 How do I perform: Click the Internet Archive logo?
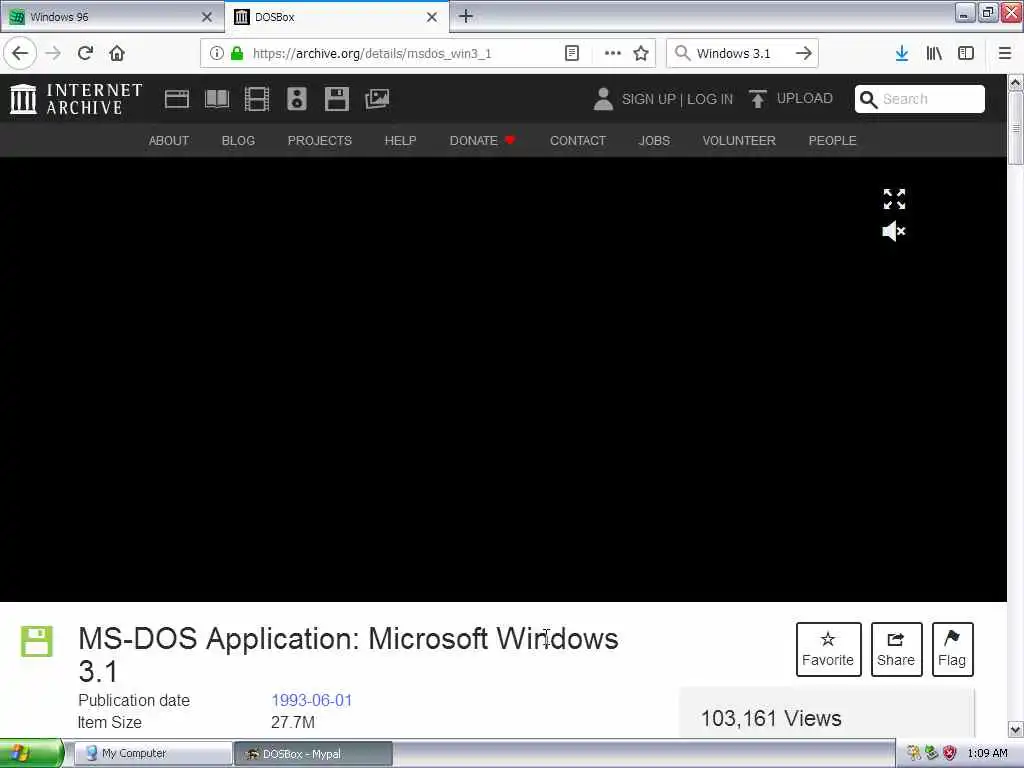[x=76, y=99]
